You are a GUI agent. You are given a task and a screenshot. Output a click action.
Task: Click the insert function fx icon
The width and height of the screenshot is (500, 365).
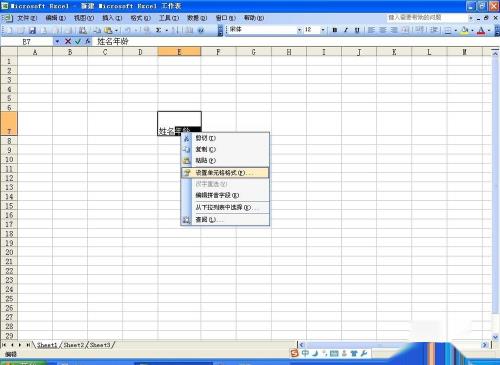click(x=88, y=41)
